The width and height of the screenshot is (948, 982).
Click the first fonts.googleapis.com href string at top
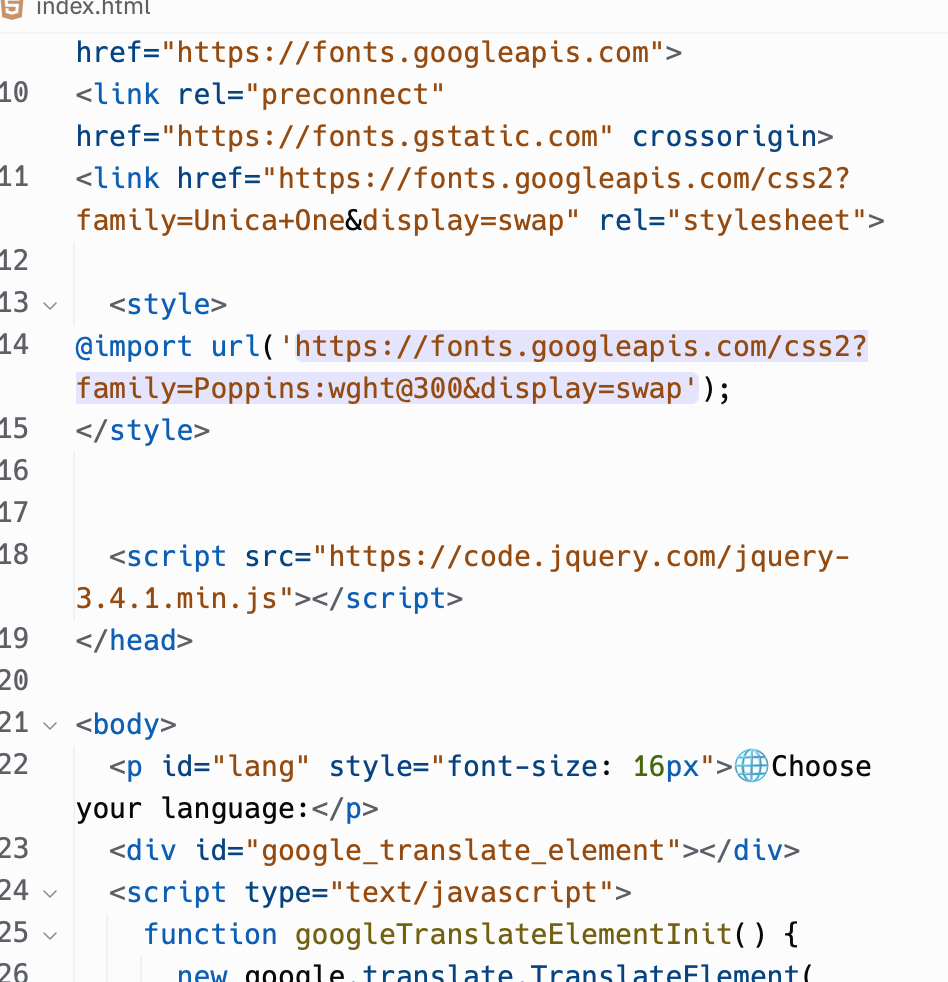413,53
